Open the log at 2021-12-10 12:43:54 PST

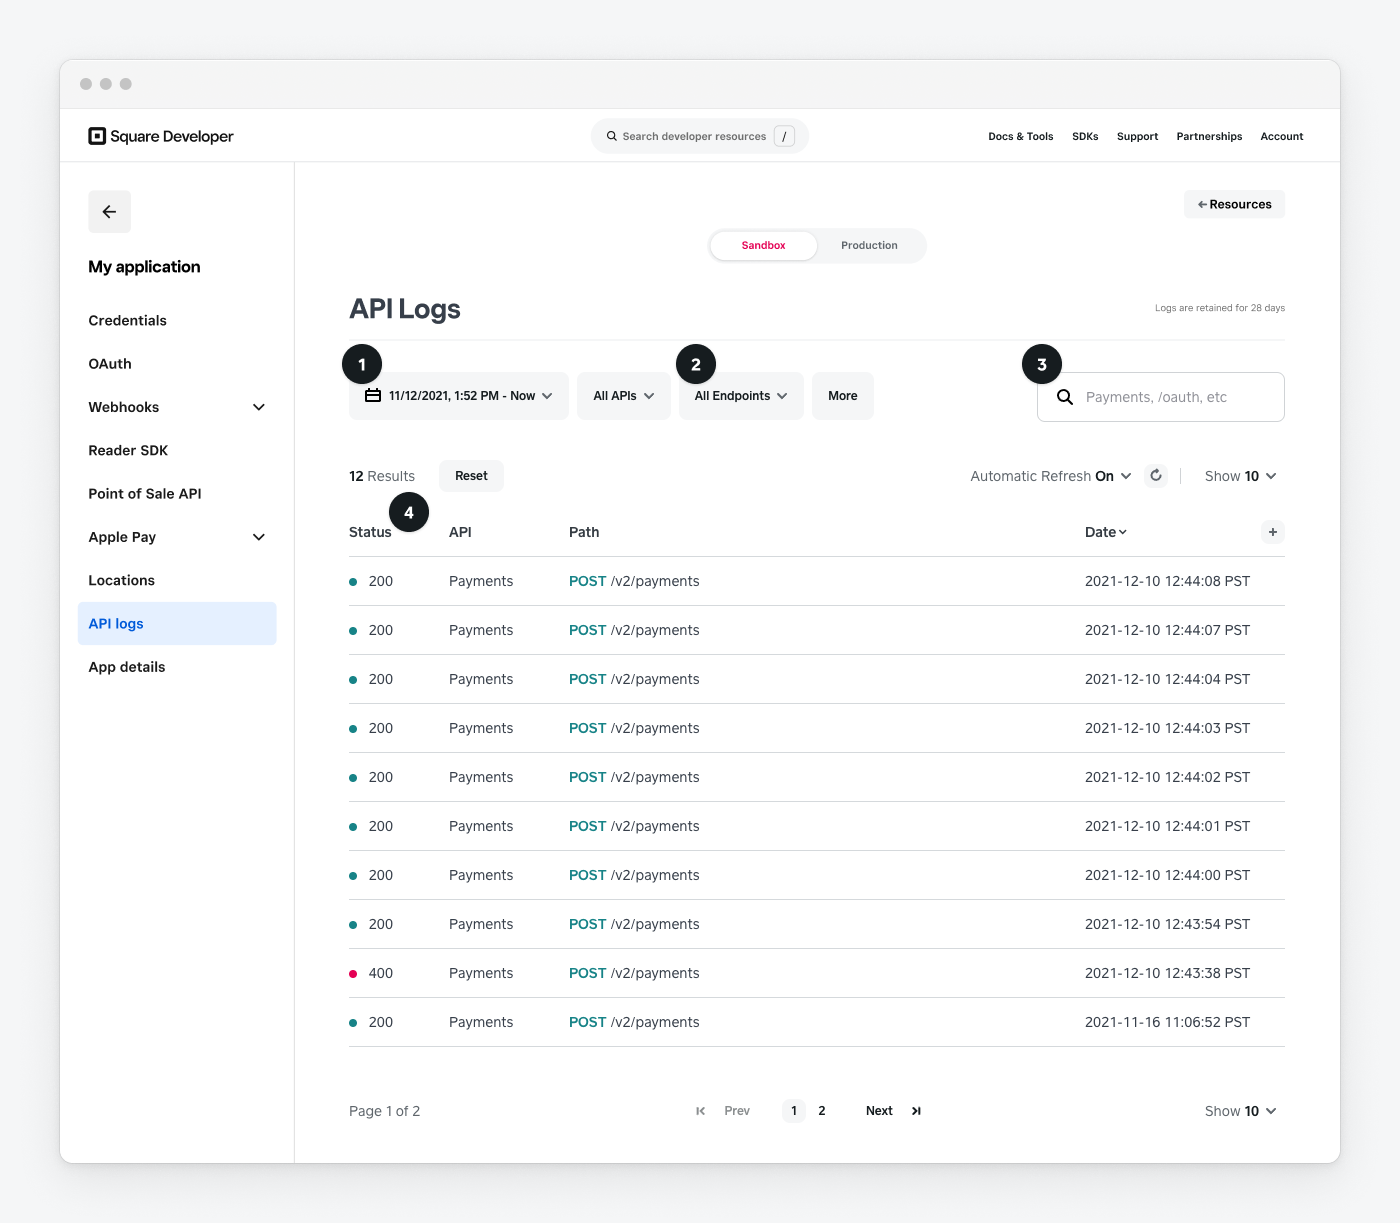[816, 924]
